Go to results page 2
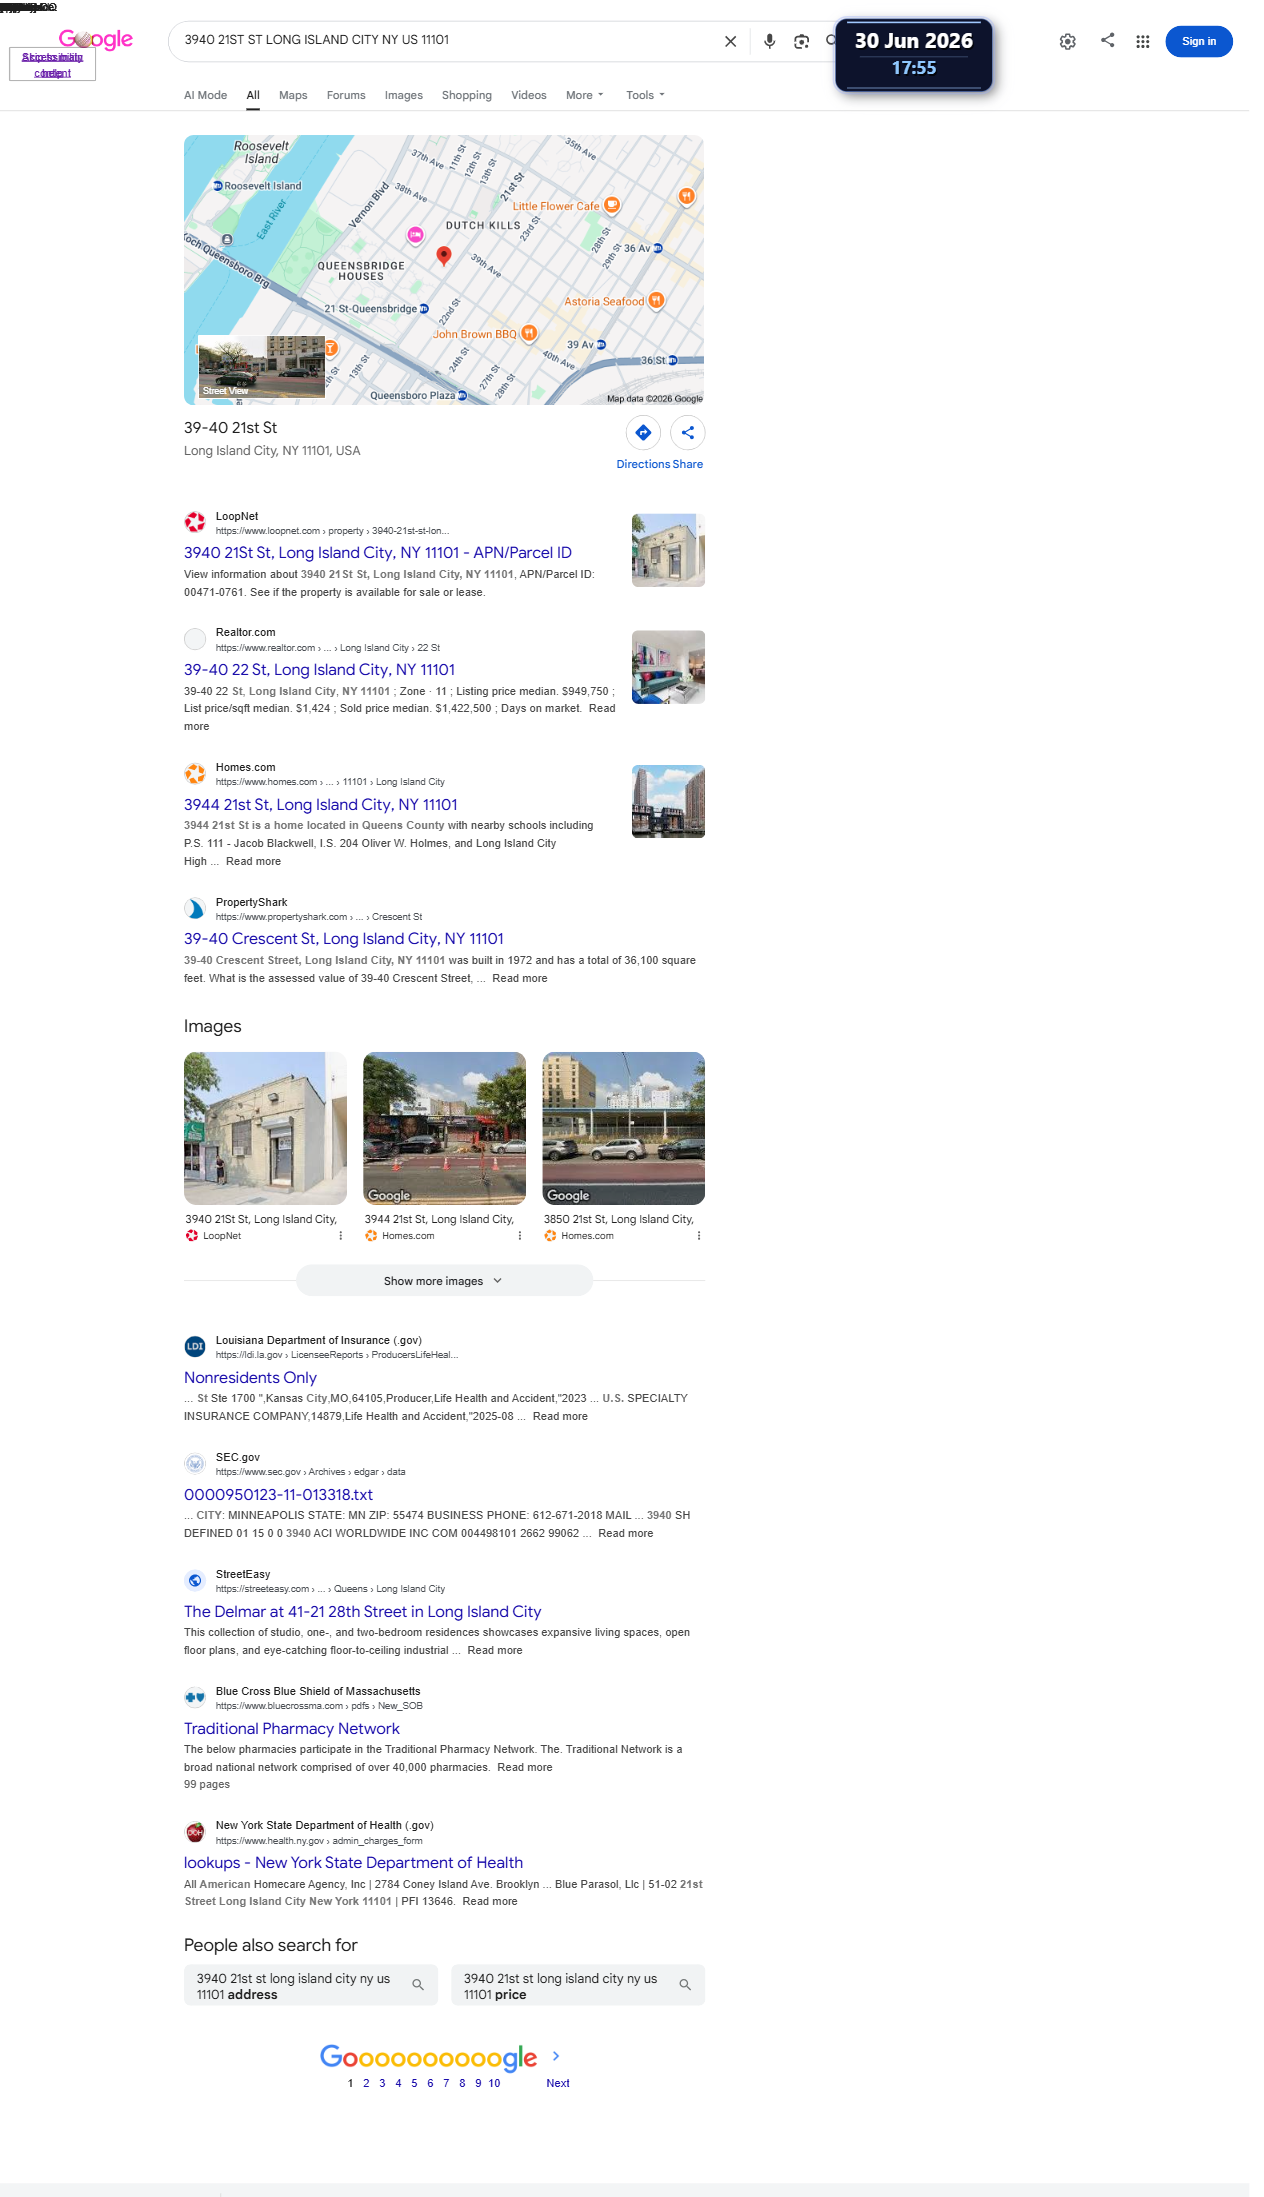This screenshot has height=2197, width=1264. (x=366, y=2083)
